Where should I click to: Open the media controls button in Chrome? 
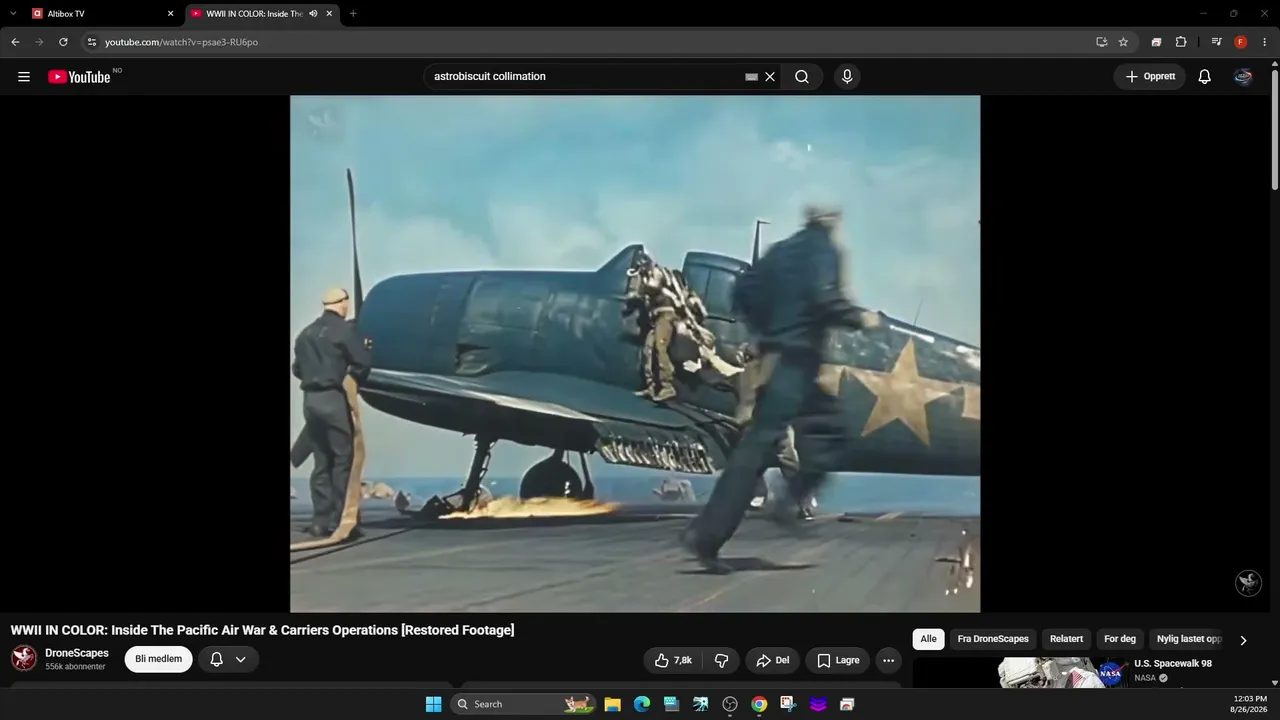click(x=1216, y=42)
